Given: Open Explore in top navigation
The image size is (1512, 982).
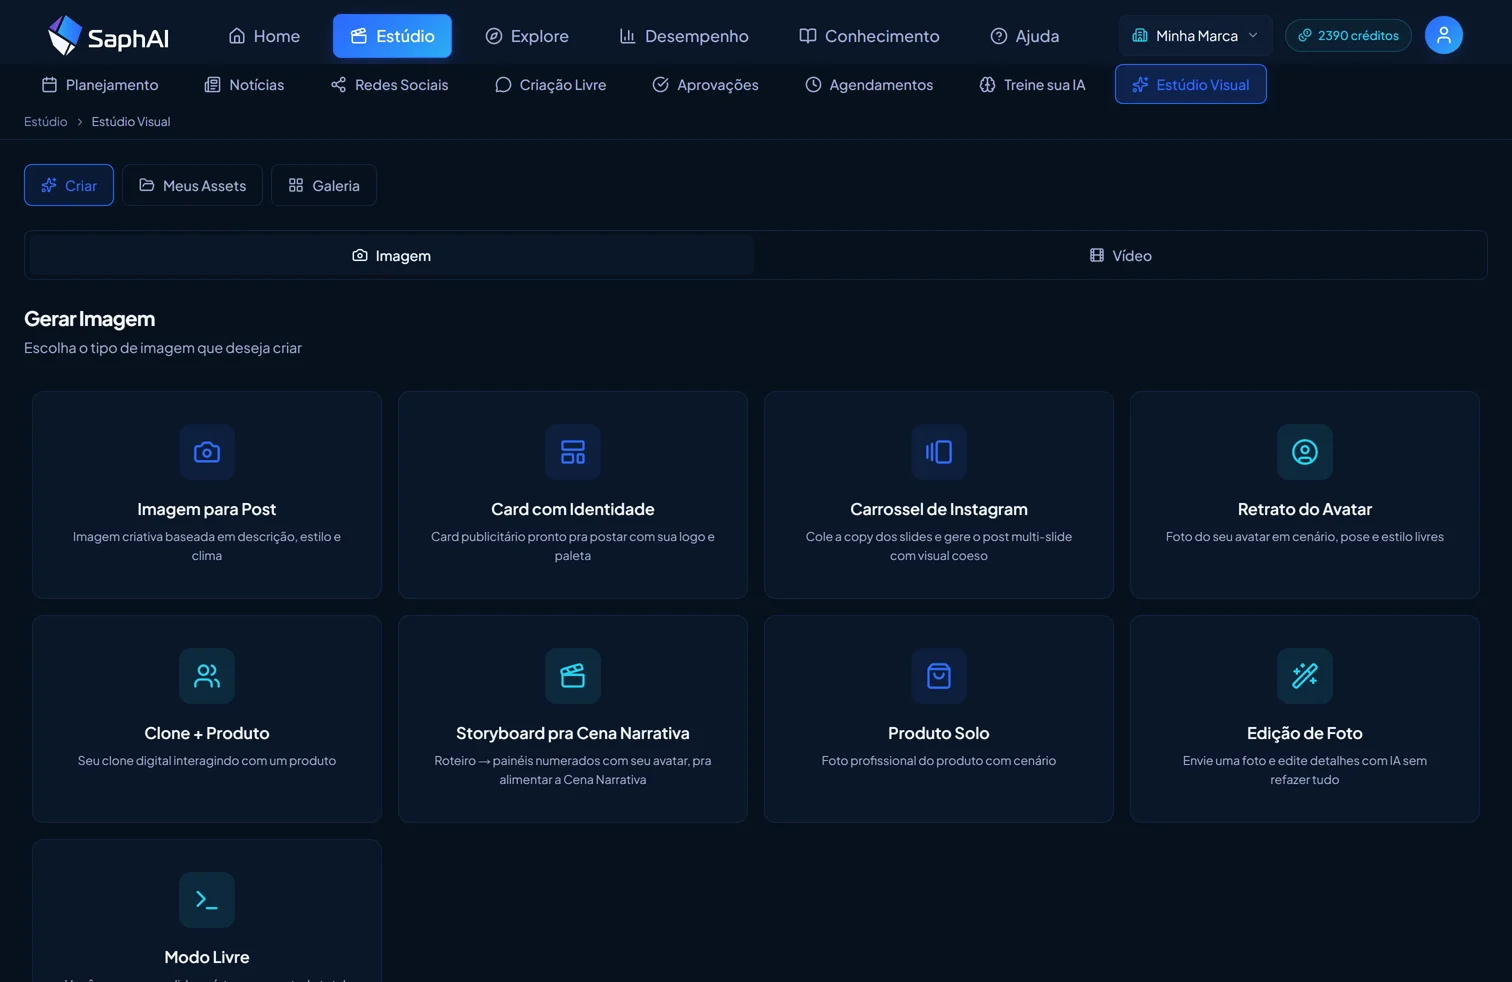Looking at the screenshot, I should pos(527,36).
